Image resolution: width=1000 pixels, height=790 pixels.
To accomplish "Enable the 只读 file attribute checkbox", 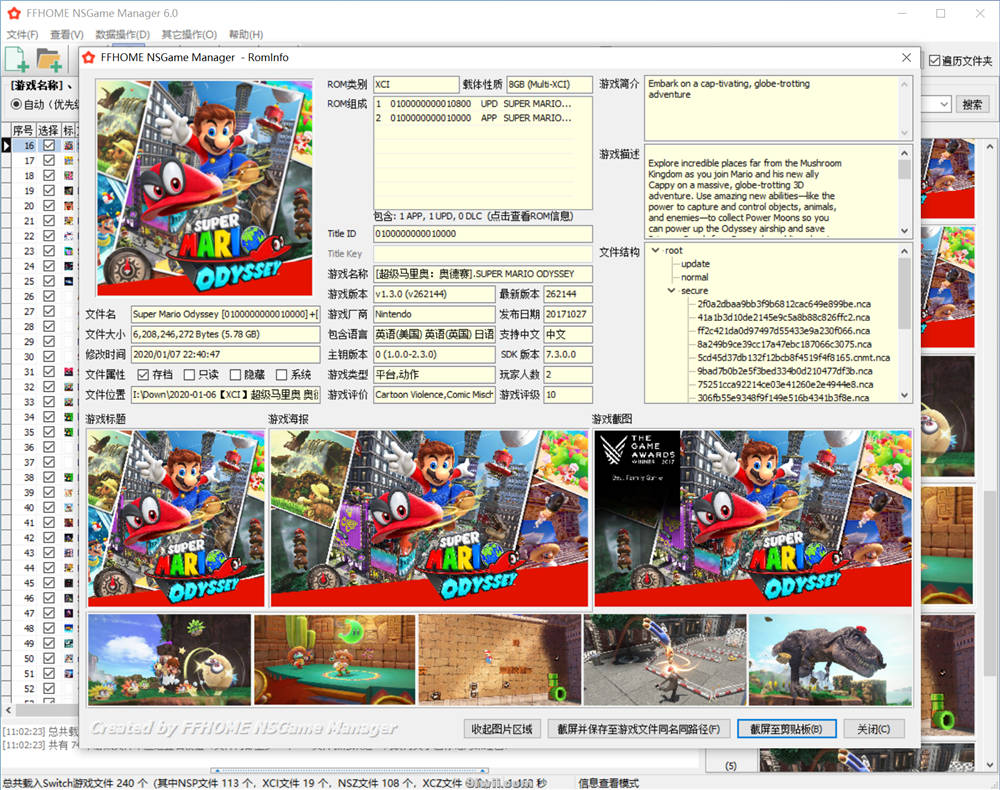I will pos(189,375).
